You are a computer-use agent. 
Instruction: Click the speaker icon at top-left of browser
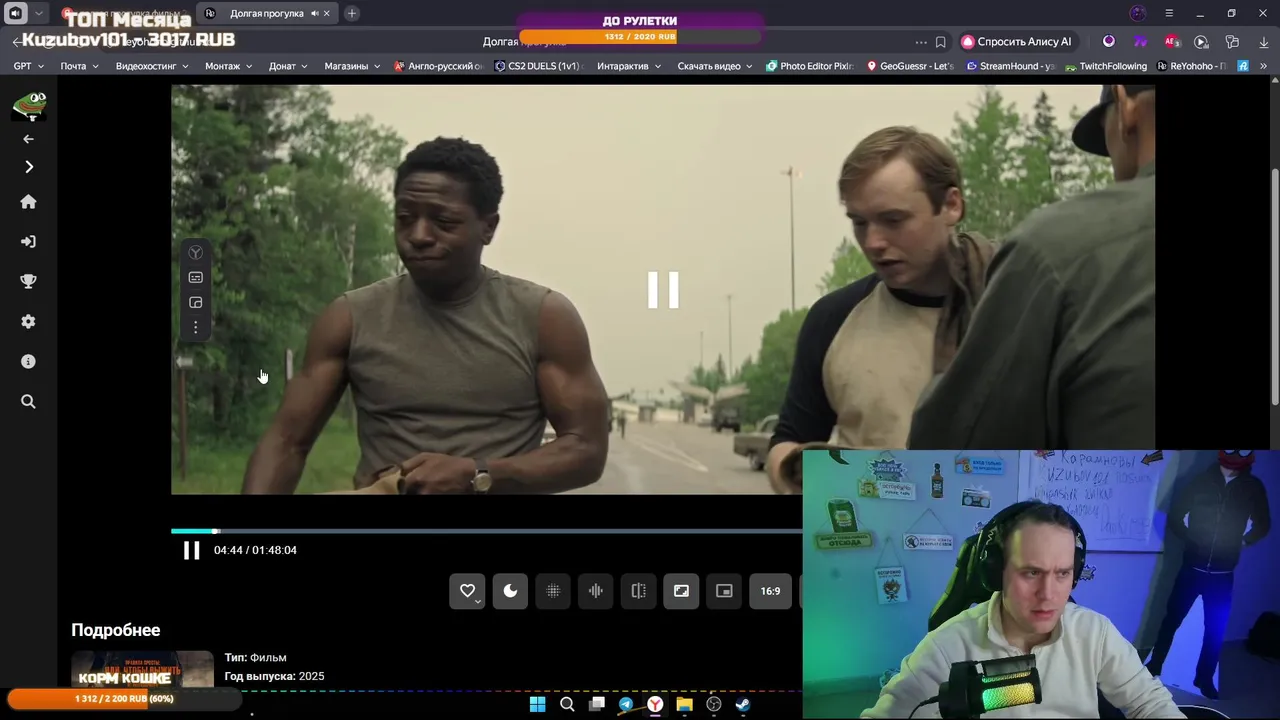tap(15, 13)
